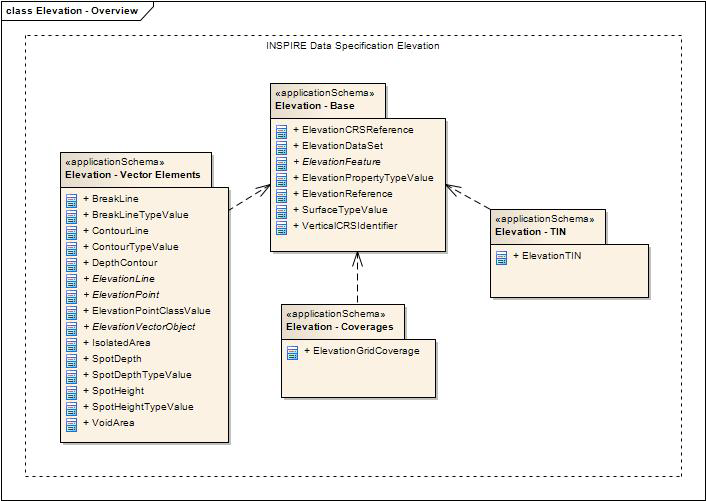706x501 pixels.
Task: Select the '+ ElevationReference' text entry
Action: click(x=343, y=194)
